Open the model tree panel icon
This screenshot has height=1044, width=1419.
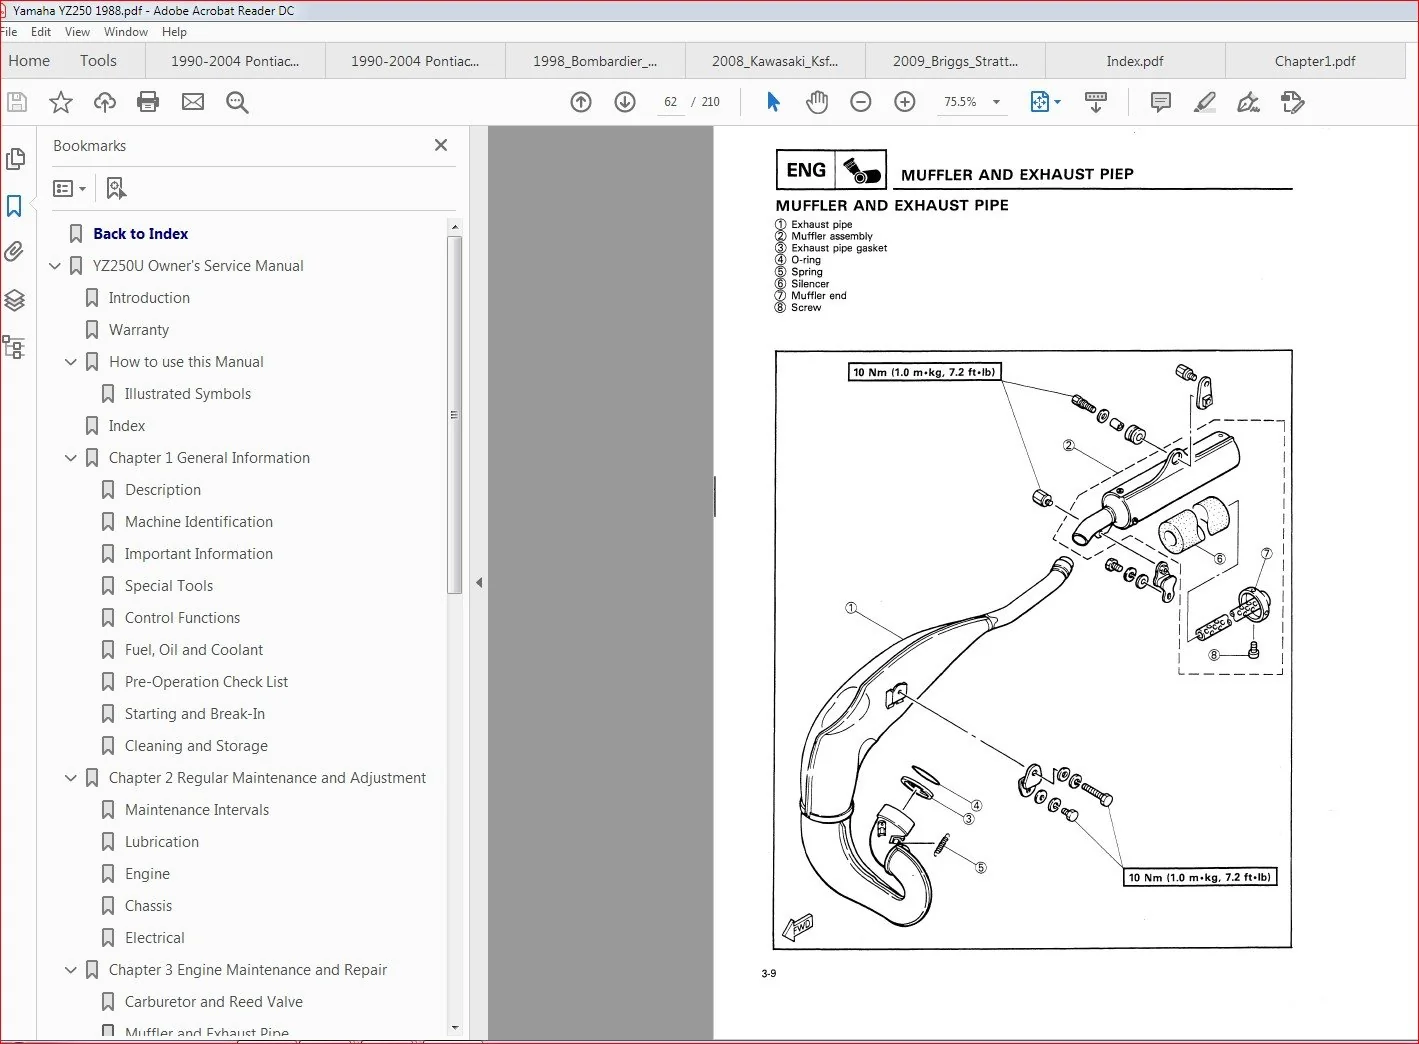(x=14, y=347)
